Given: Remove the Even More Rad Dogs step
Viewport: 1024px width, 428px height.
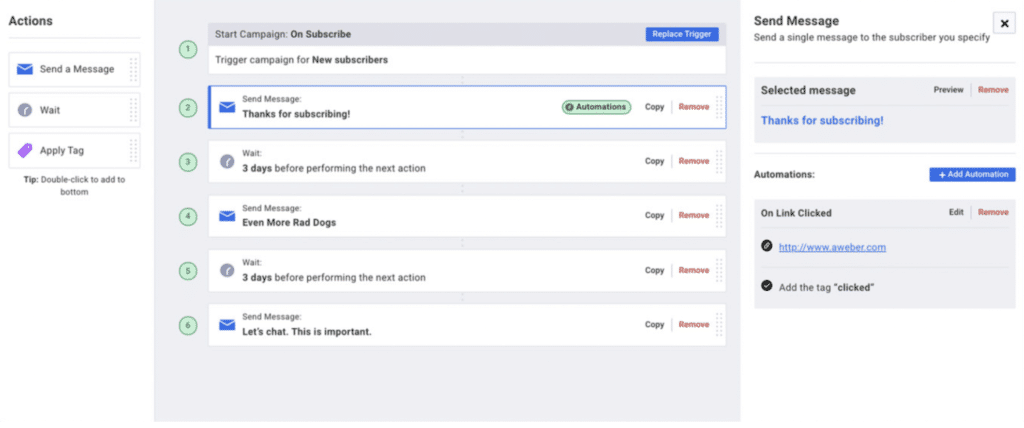Looking at the screenshot, I should (694, 215).
